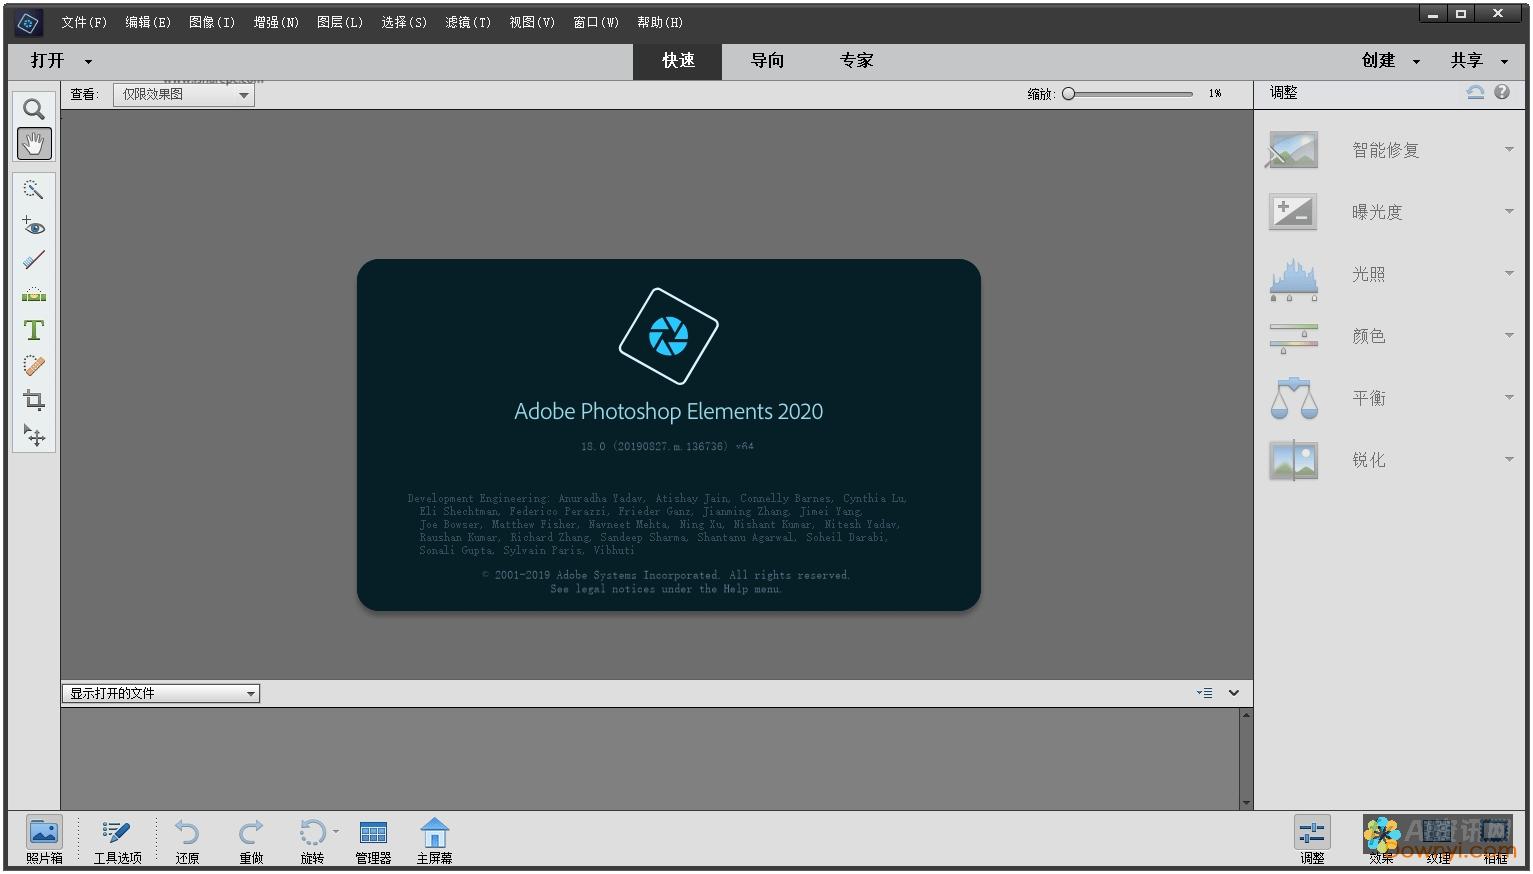Viewport: 1533px width, 874px height.
Task: Open the Share (共享) dropdown
Action: [1479, 60]
